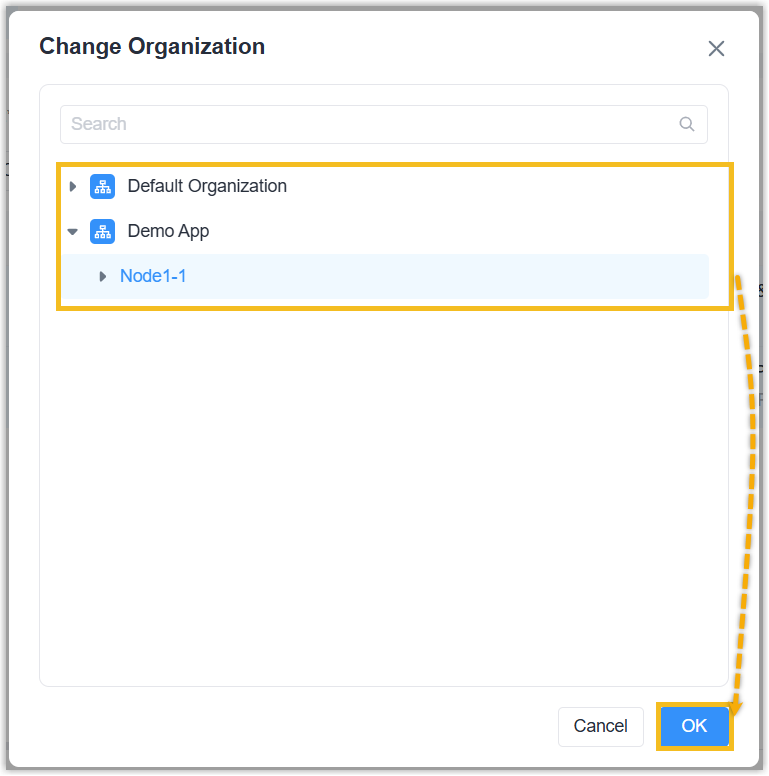Click blank space right of Demo App label
769x776 pixels.
tap(450, 231)
